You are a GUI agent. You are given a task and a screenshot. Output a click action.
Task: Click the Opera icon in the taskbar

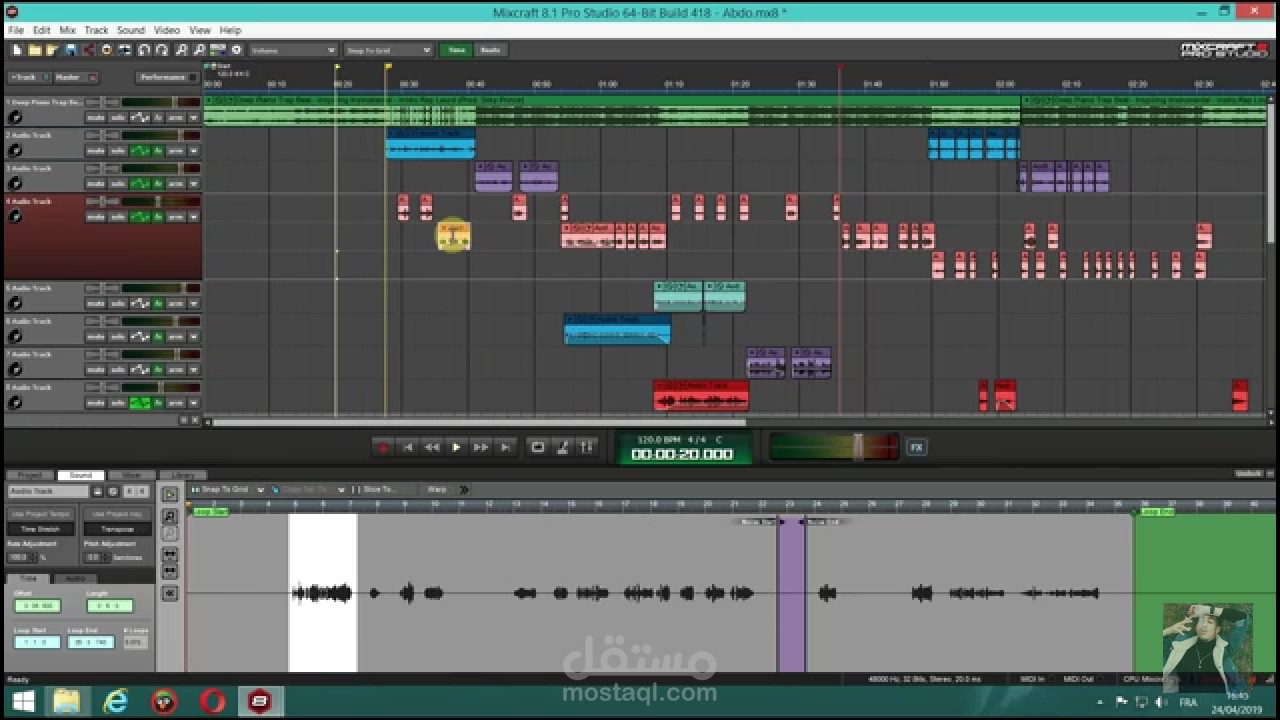tap(212, 702)
